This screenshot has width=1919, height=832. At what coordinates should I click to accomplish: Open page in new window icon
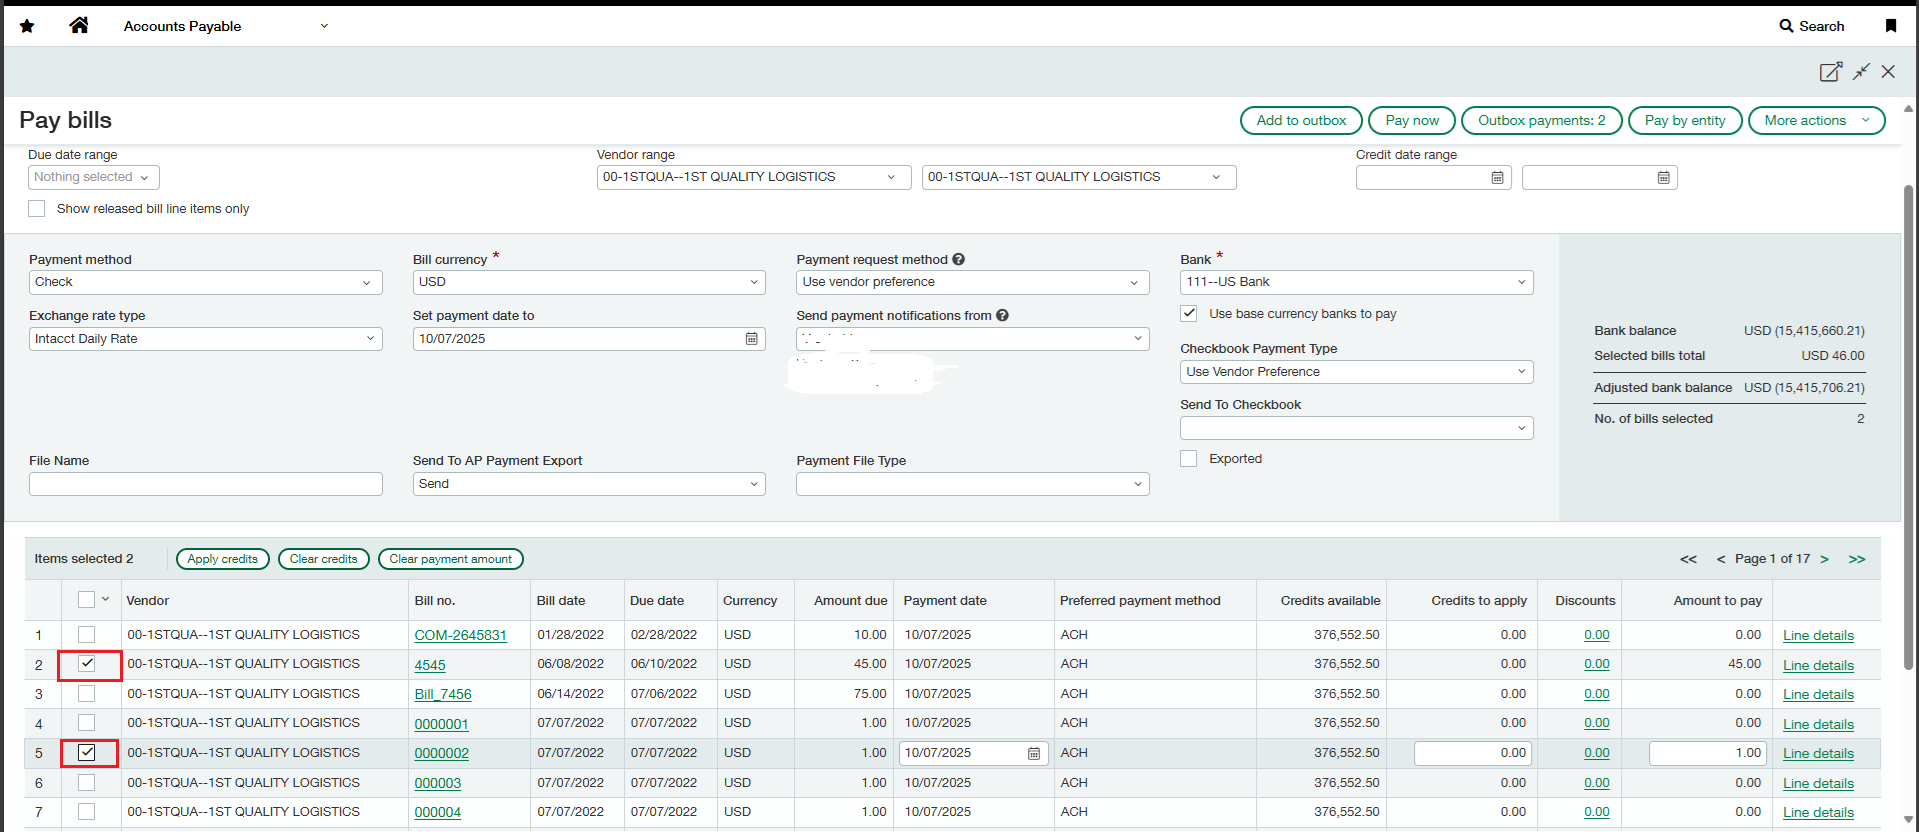pos(1829,72)
